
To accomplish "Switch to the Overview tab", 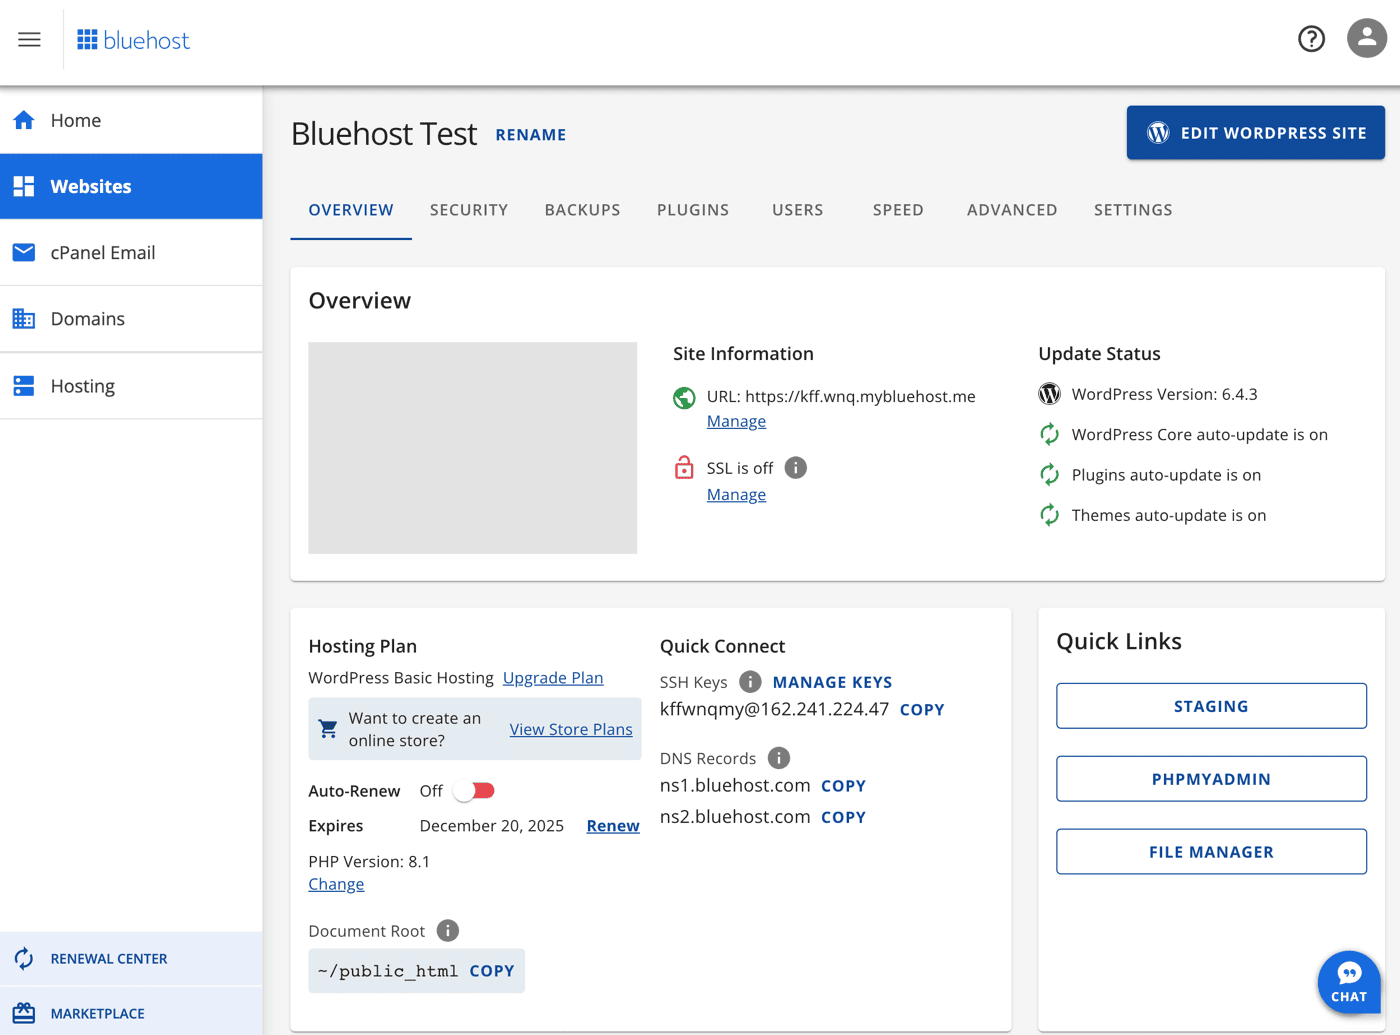I will click(351, 210).
